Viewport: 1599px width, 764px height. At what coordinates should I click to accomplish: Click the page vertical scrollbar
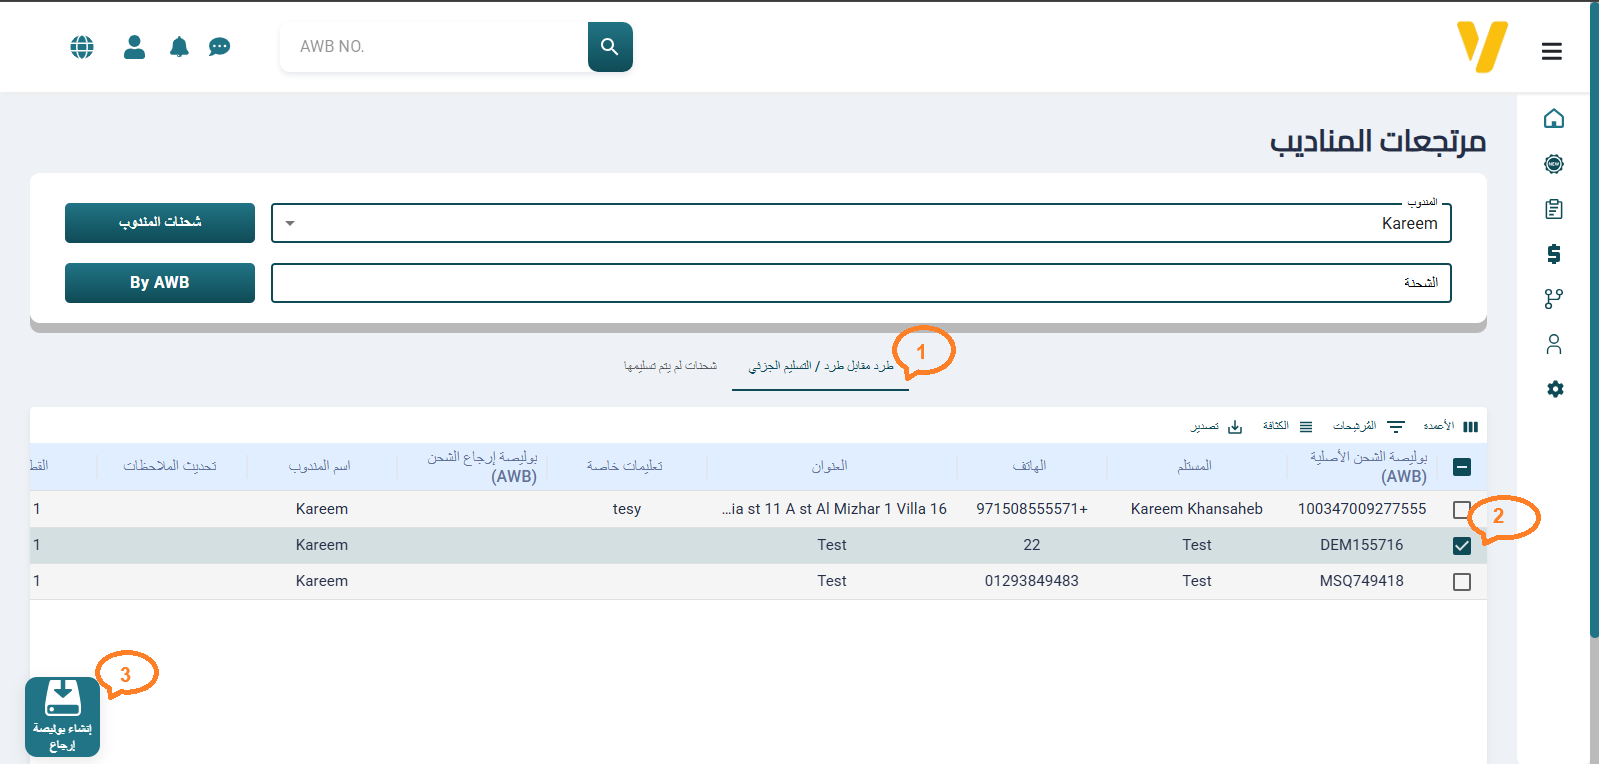click(x=1594, y=320)
